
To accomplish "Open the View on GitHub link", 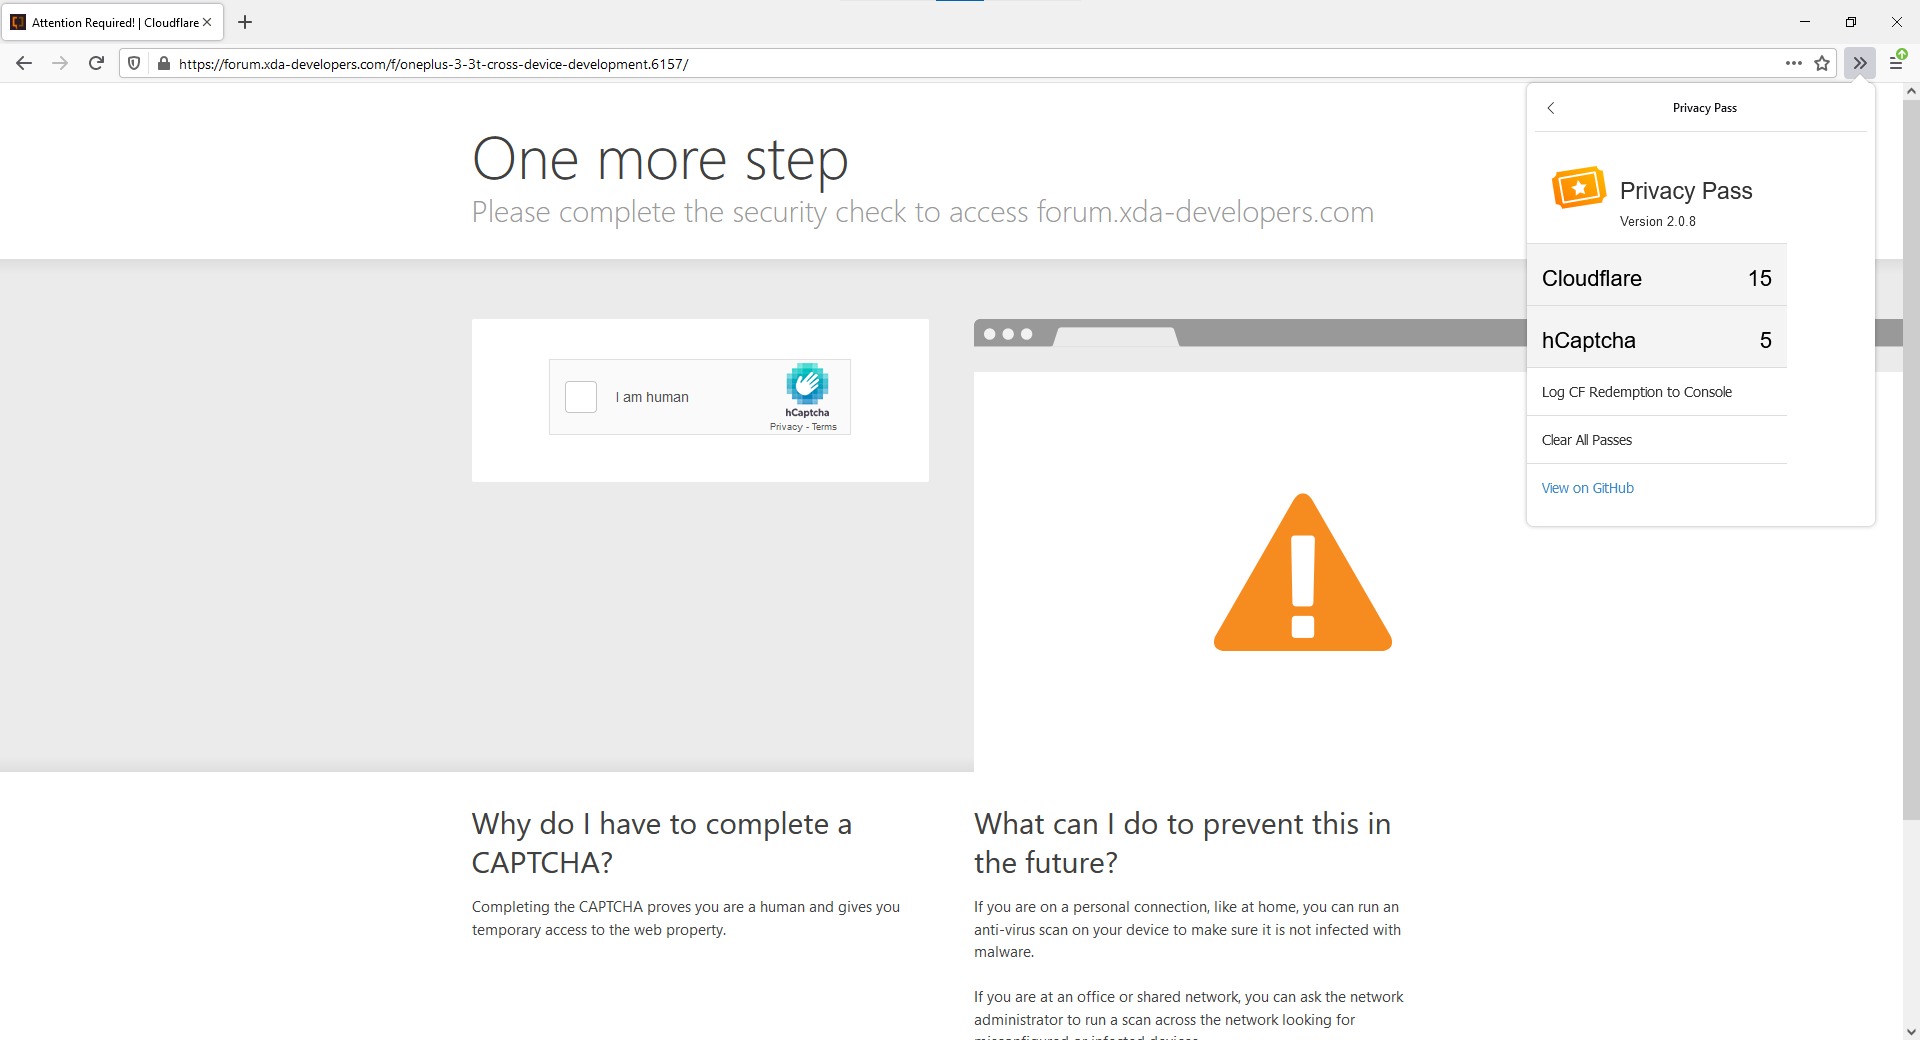I will [x=1587, y=487].
